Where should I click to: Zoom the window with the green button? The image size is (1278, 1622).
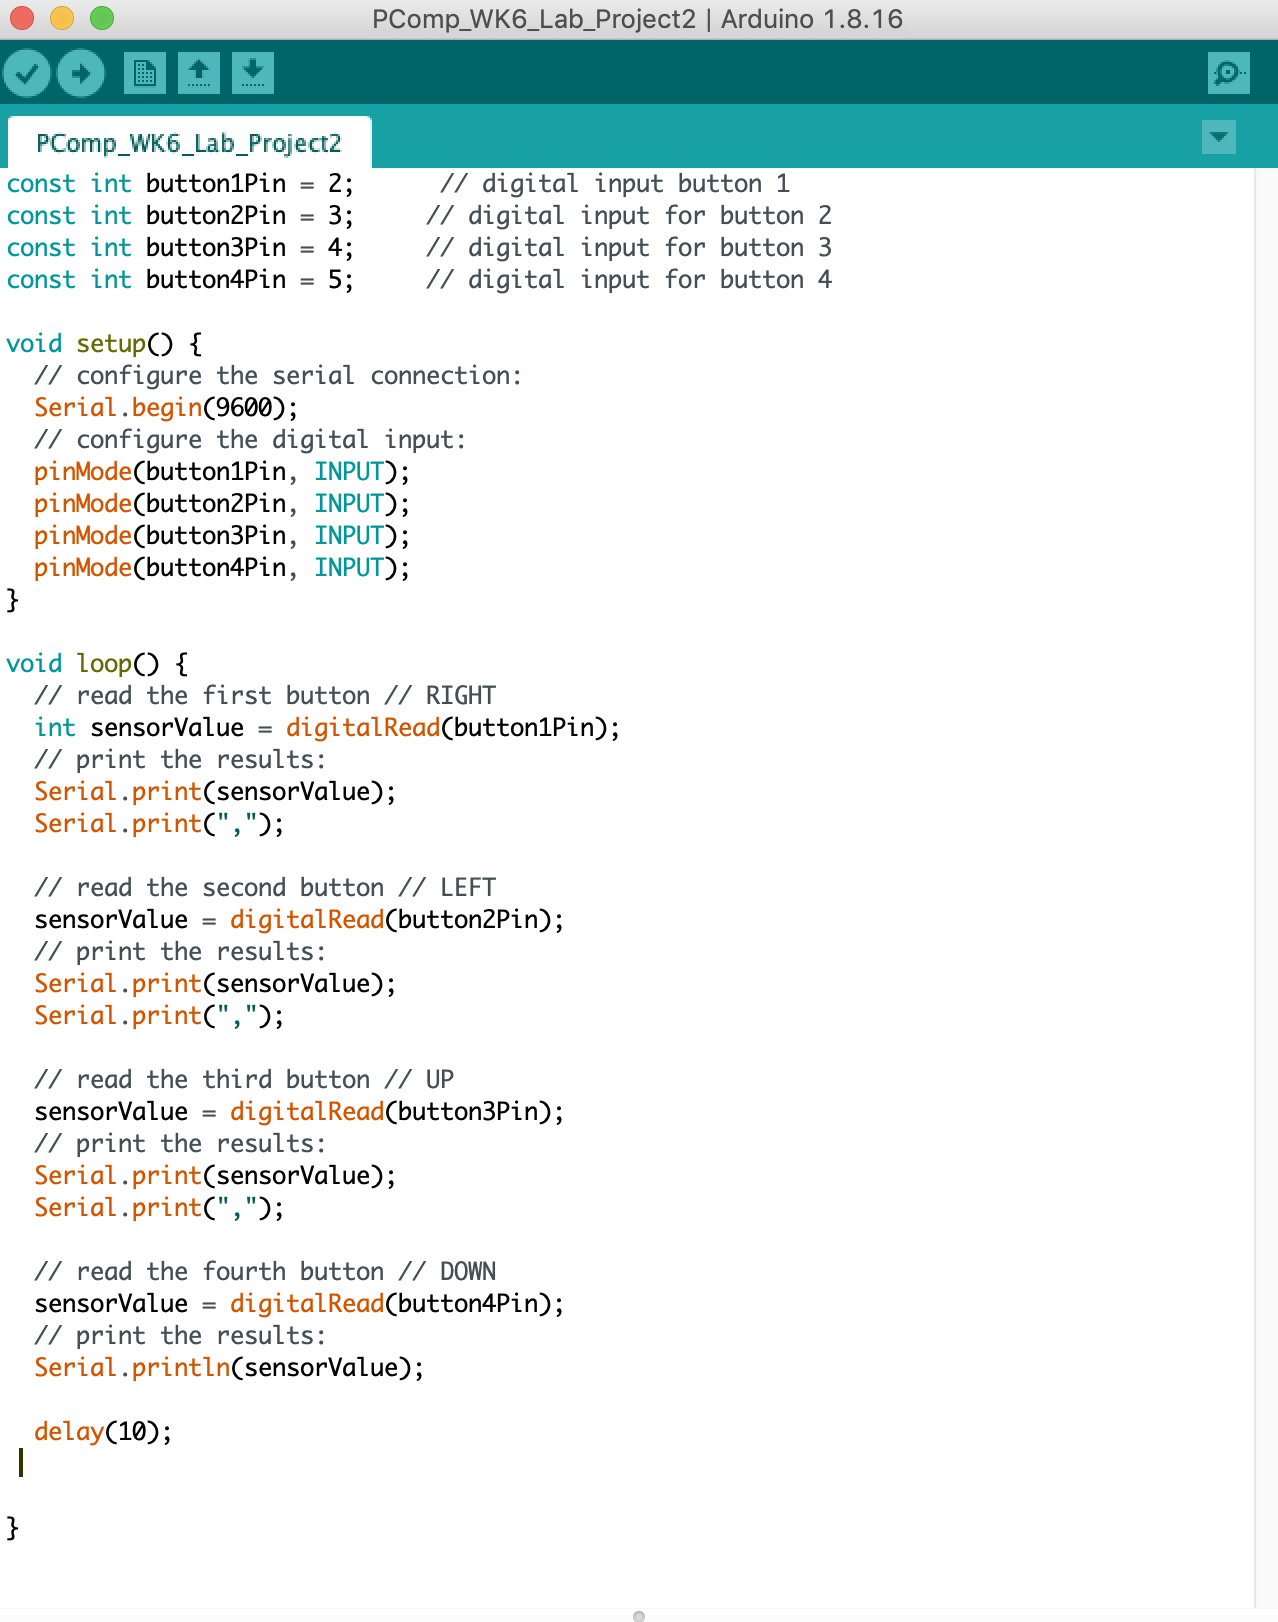click(x=102, y=18)
